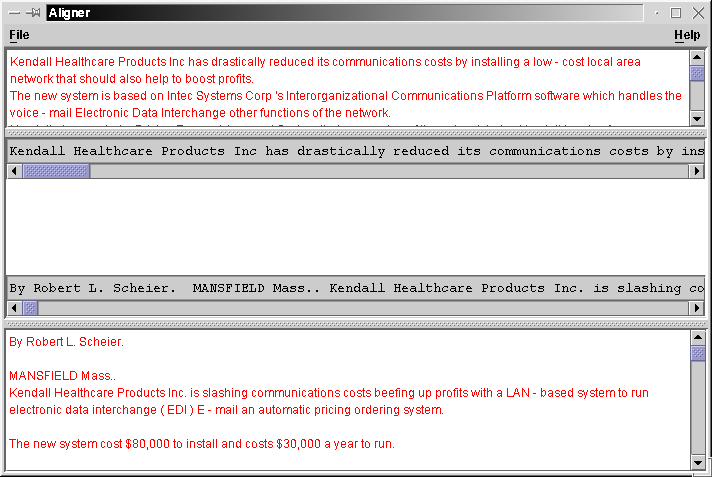
Task: Click left arrow of the second sentence scrollbar
Action: (x=15, y=308)
